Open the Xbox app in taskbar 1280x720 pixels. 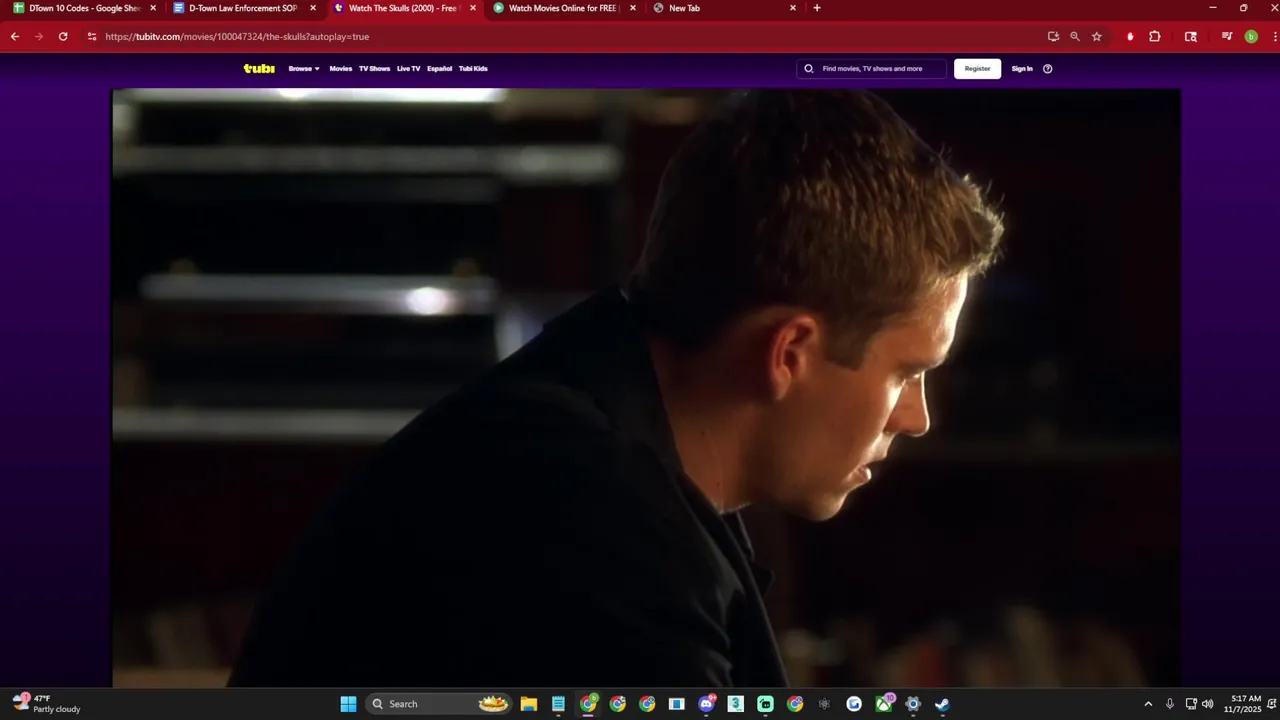(884, 704)
